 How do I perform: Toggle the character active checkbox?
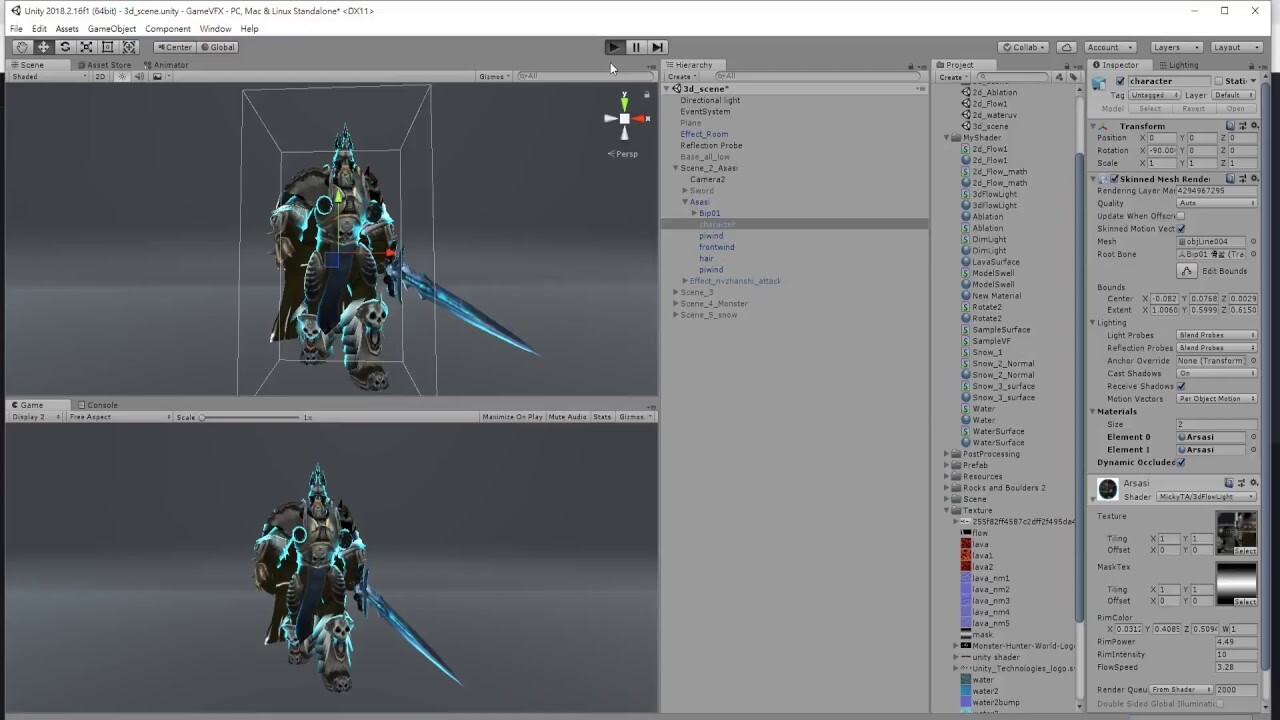coord(1121,81)
